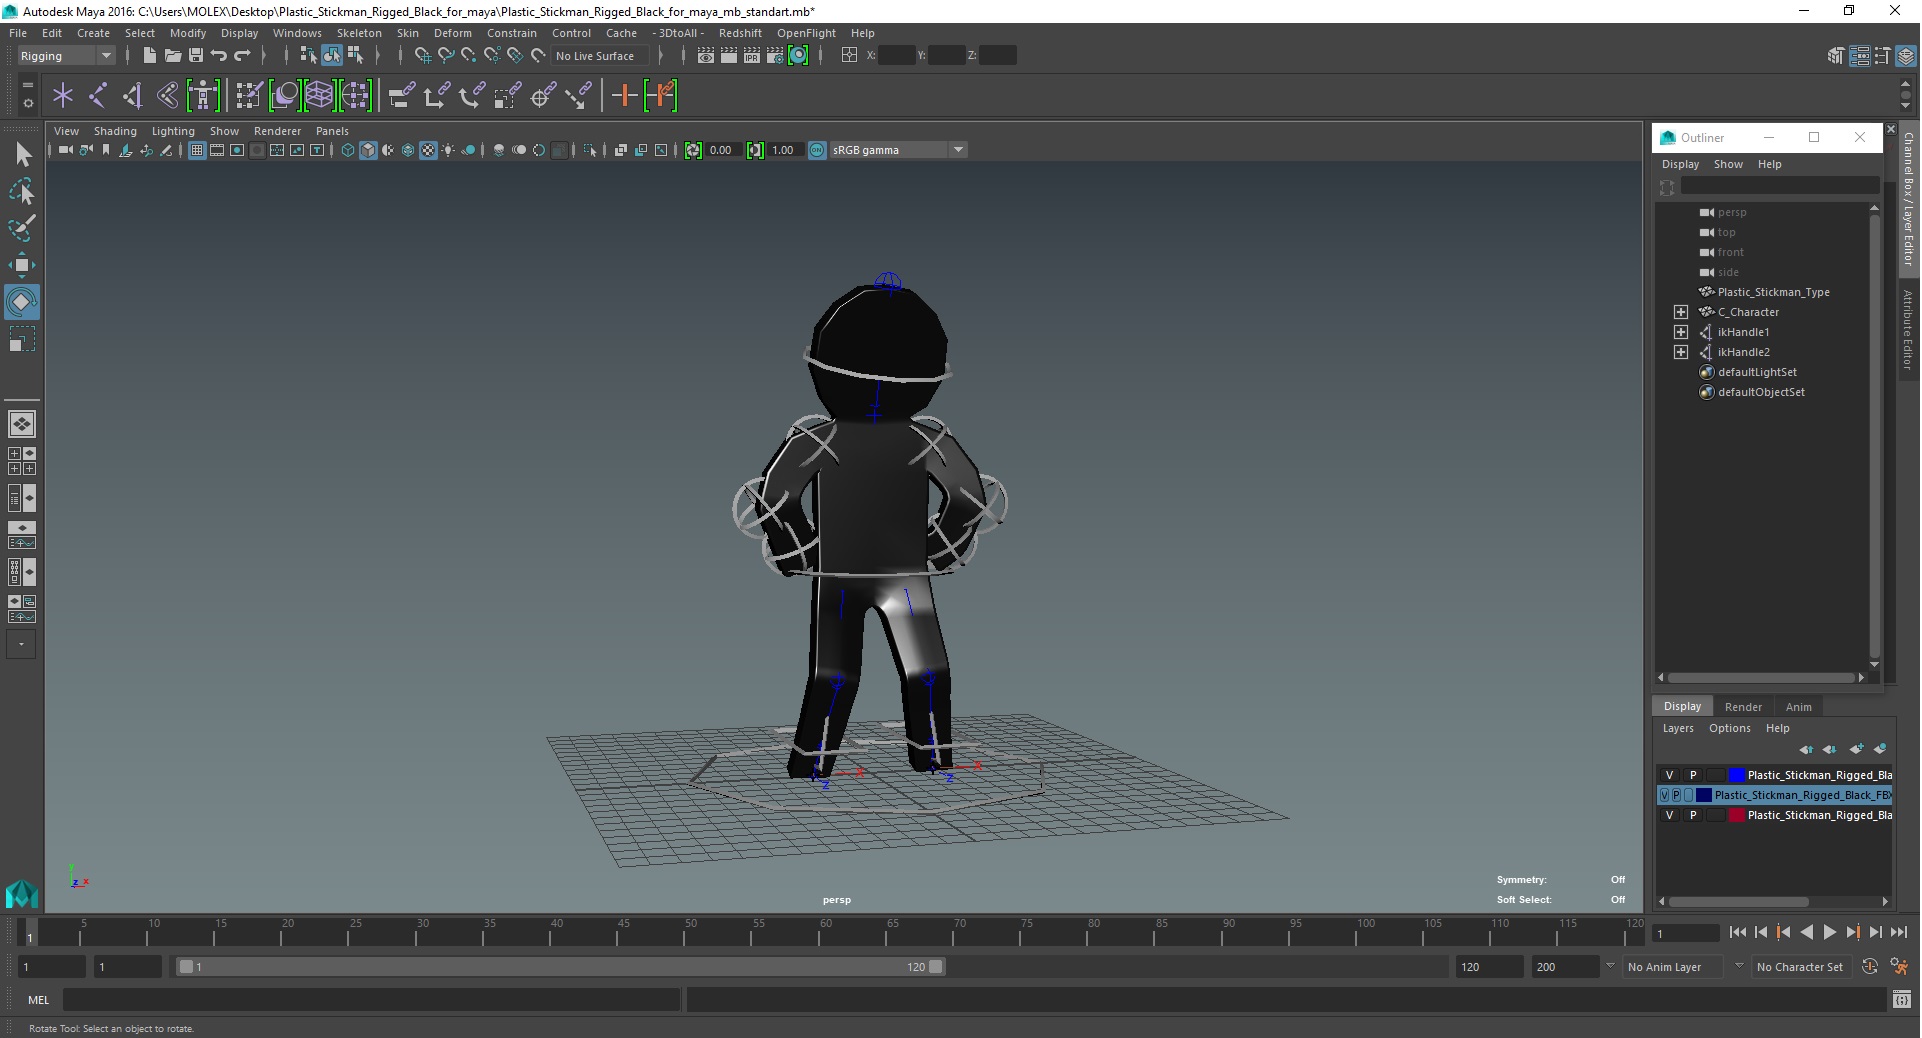
Task: Toggle smooth shade all in viewport toolbar
Action: coord(368,150)
